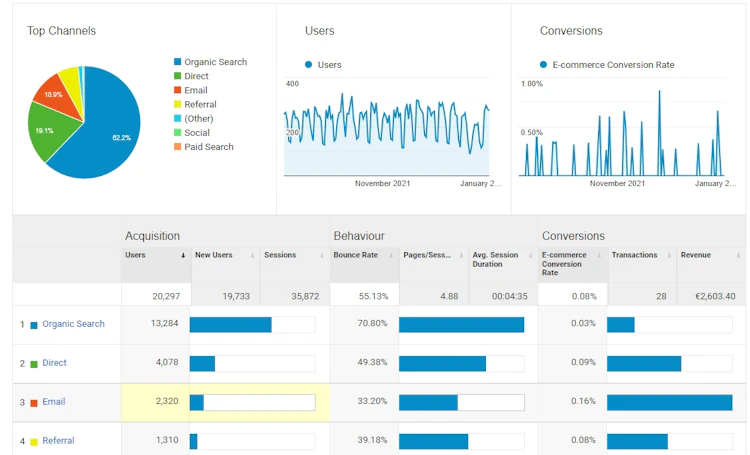The height and width of the screenshot is (455, 750).
Task: Sort by the Transactions column arrow
Action: [x=669, y=255]
